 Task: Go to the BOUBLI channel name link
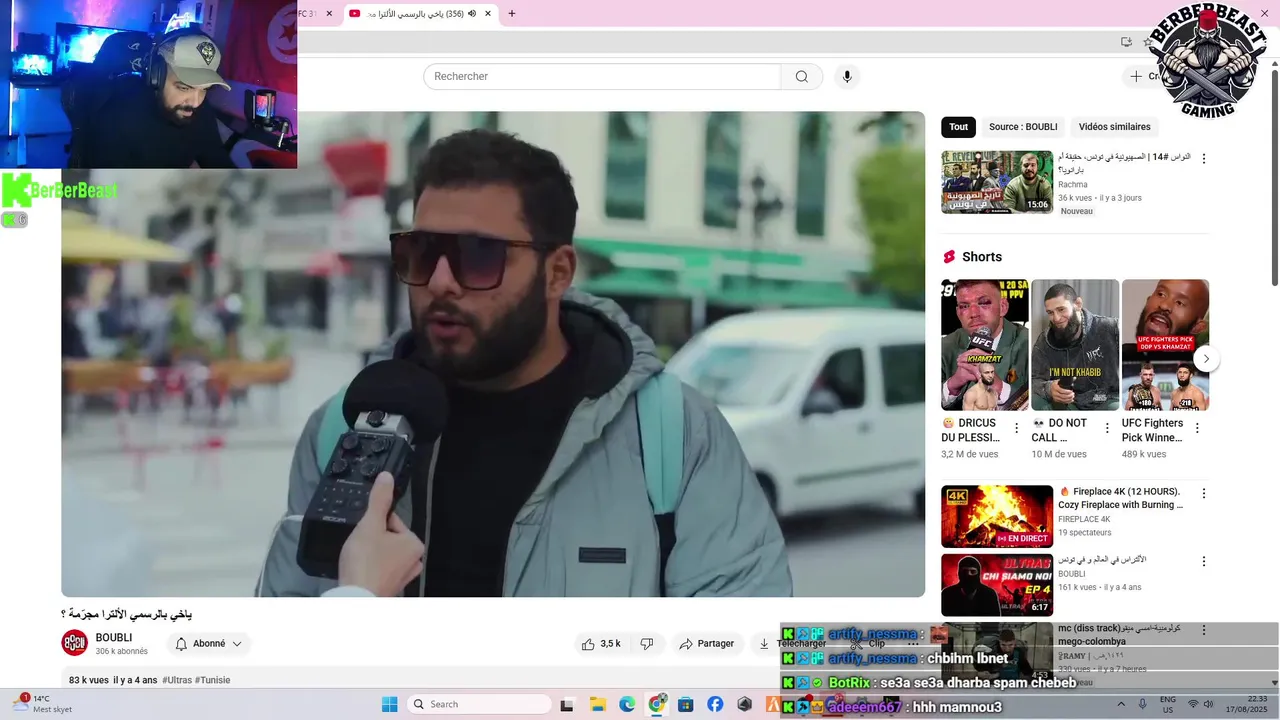114,638
